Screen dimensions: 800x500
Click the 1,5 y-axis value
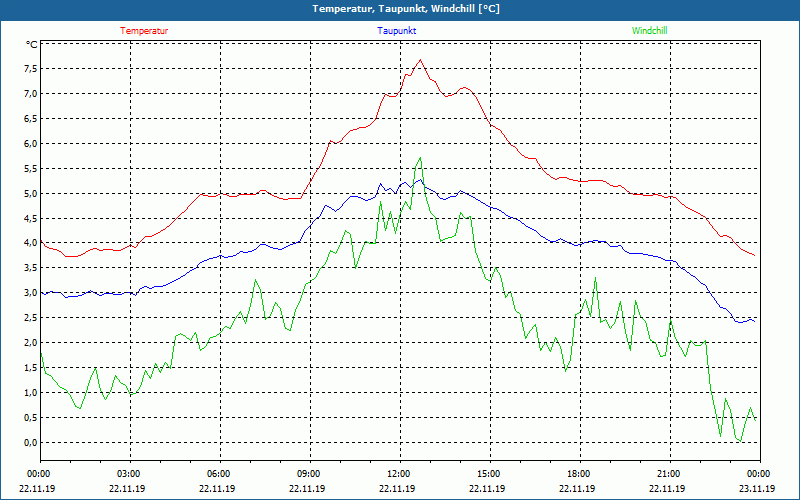(x=31, y=368)
